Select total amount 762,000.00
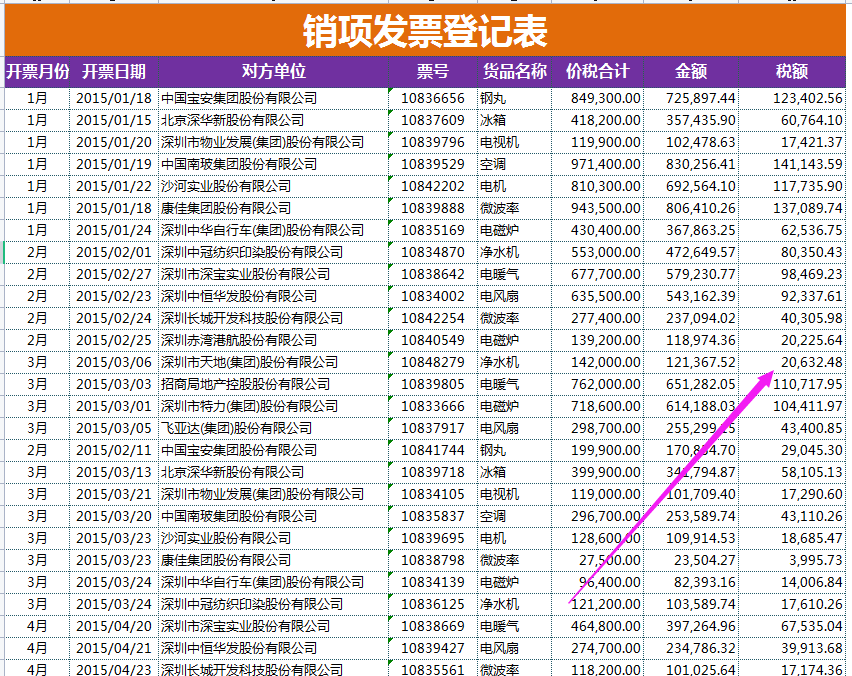Image resolution: width=852 pixels, height=676 pixels. [598, 384]
